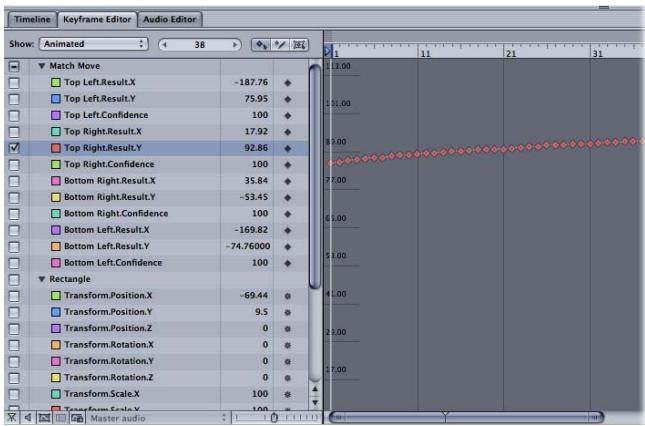
Task: Open animation menu for Bottom Right.Result.X
Action: [x=288, y=181]
